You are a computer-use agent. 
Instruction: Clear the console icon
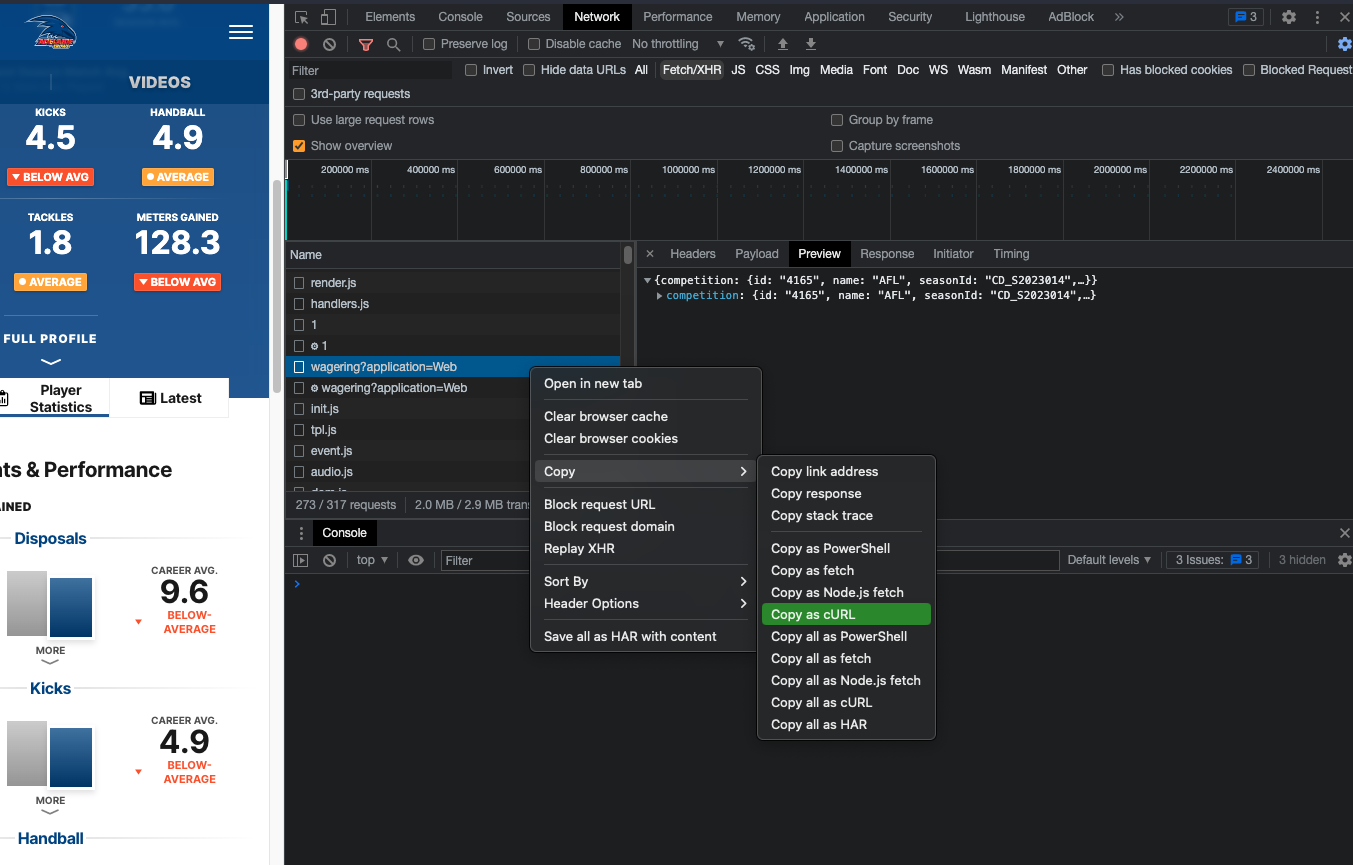pos(329,560)
